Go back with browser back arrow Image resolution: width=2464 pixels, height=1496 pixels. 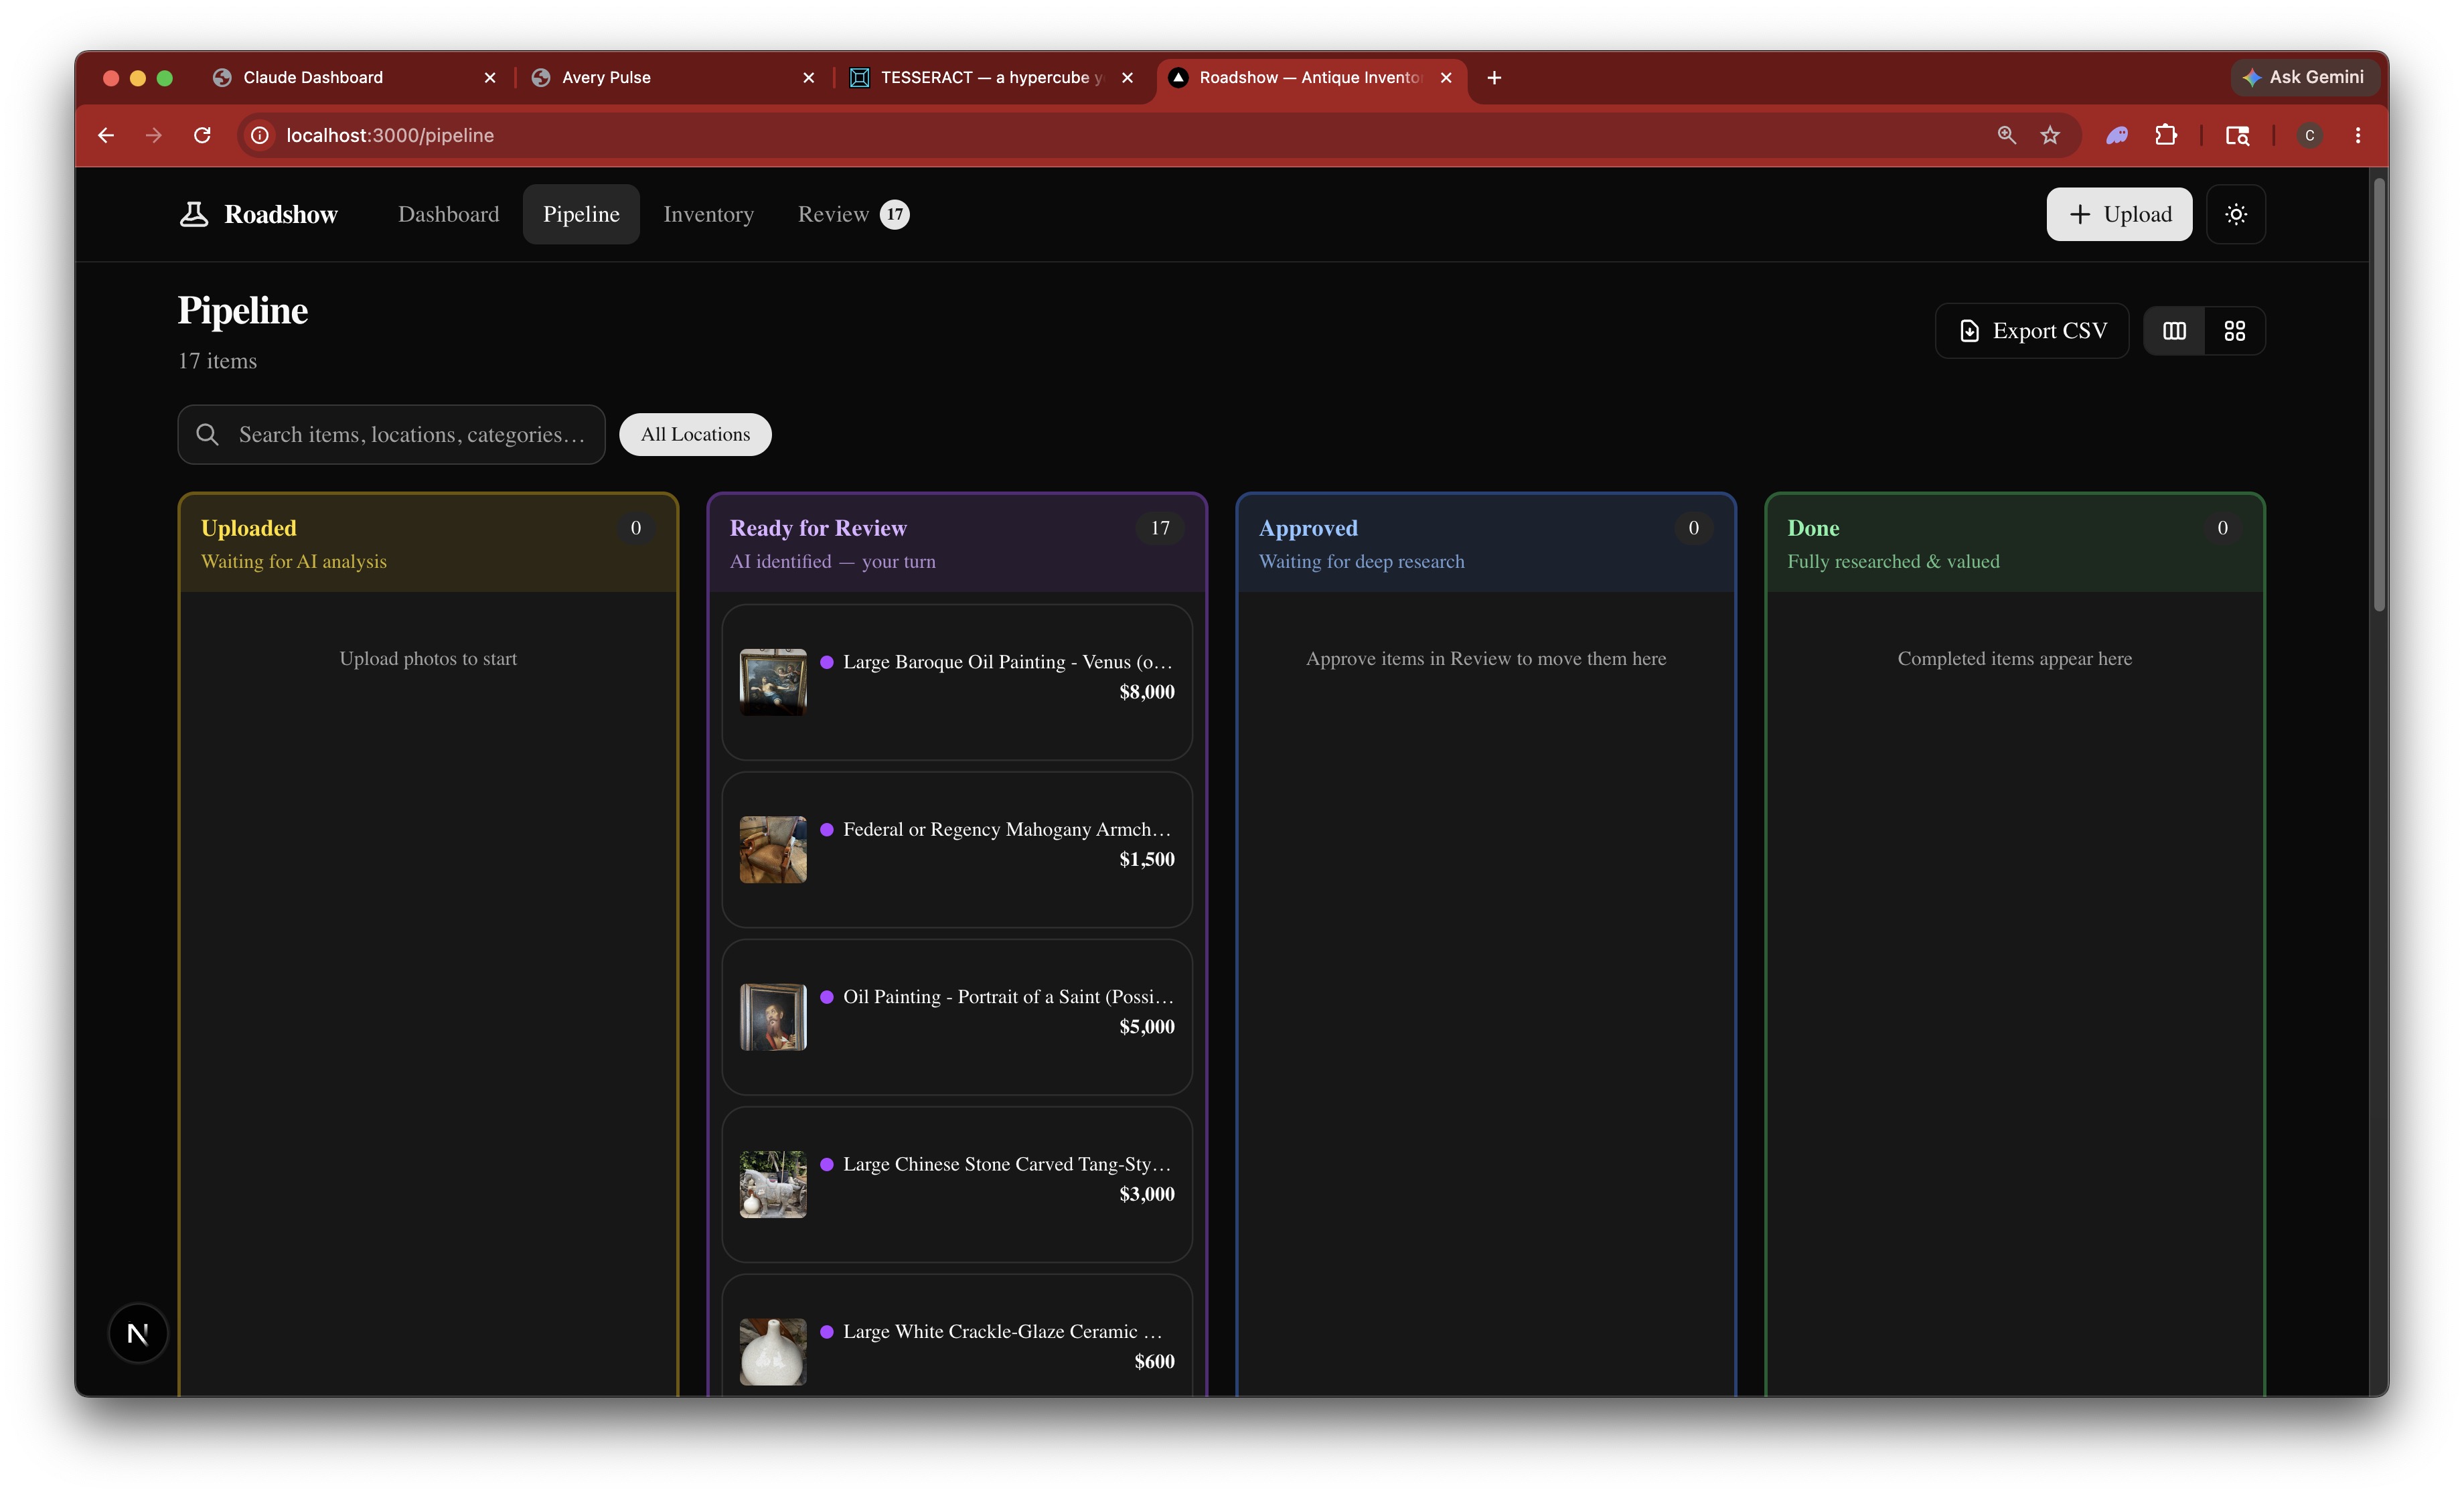coord(106,135)
